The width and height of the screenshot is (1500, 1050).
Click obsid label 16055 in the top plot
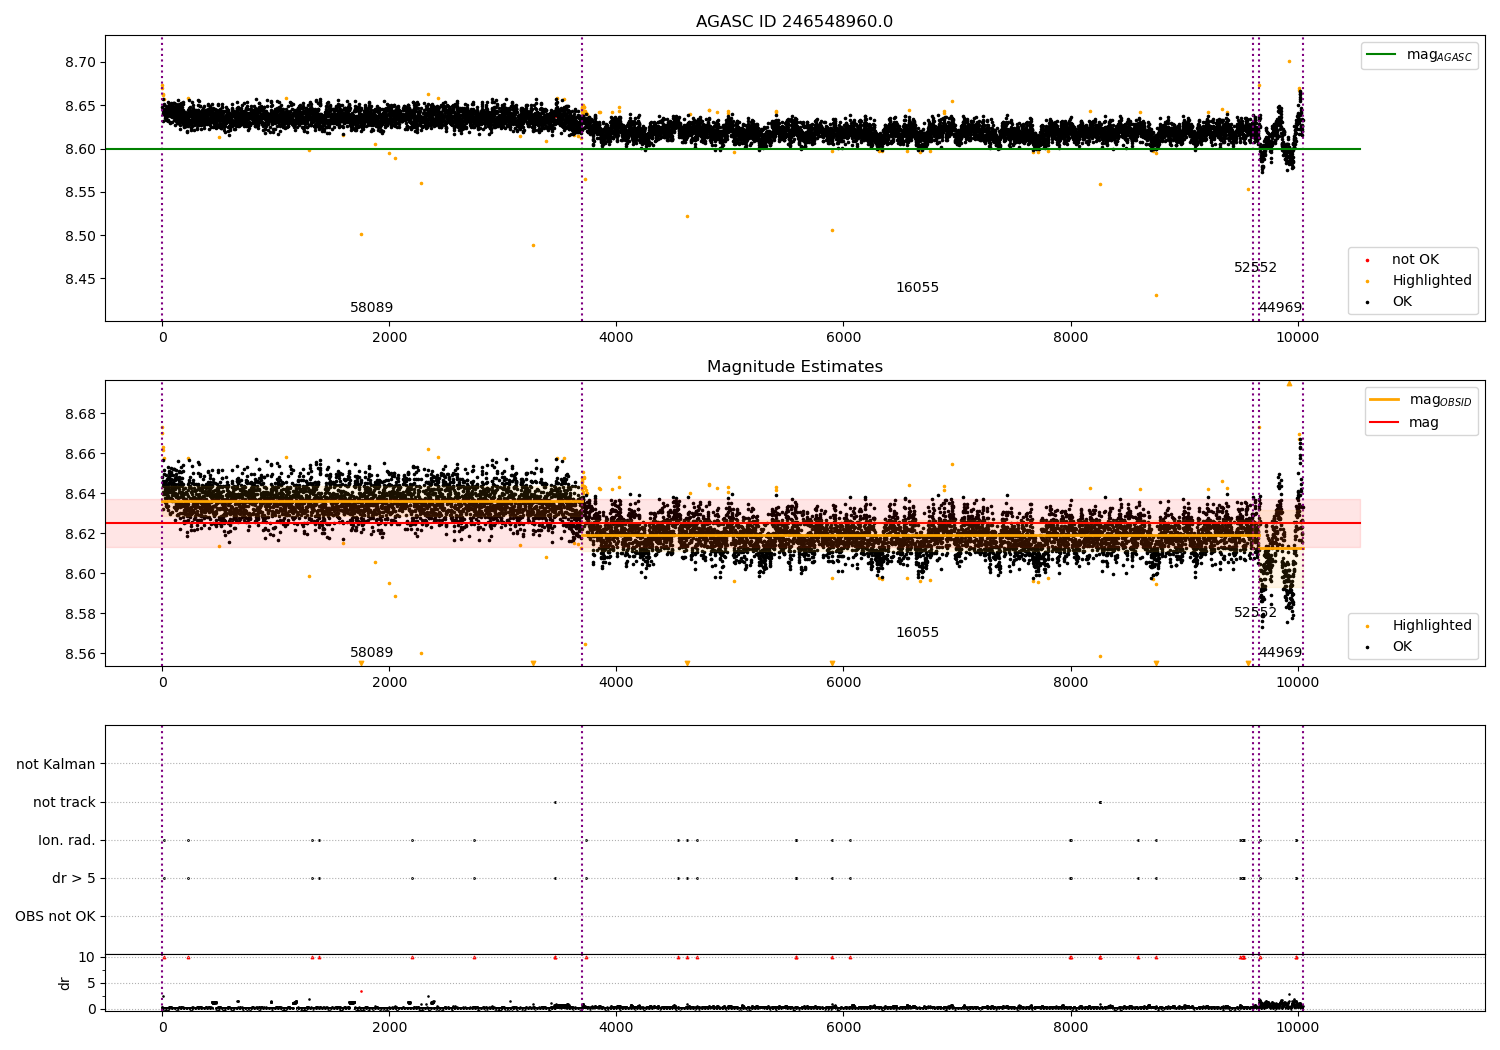(917, 288)
